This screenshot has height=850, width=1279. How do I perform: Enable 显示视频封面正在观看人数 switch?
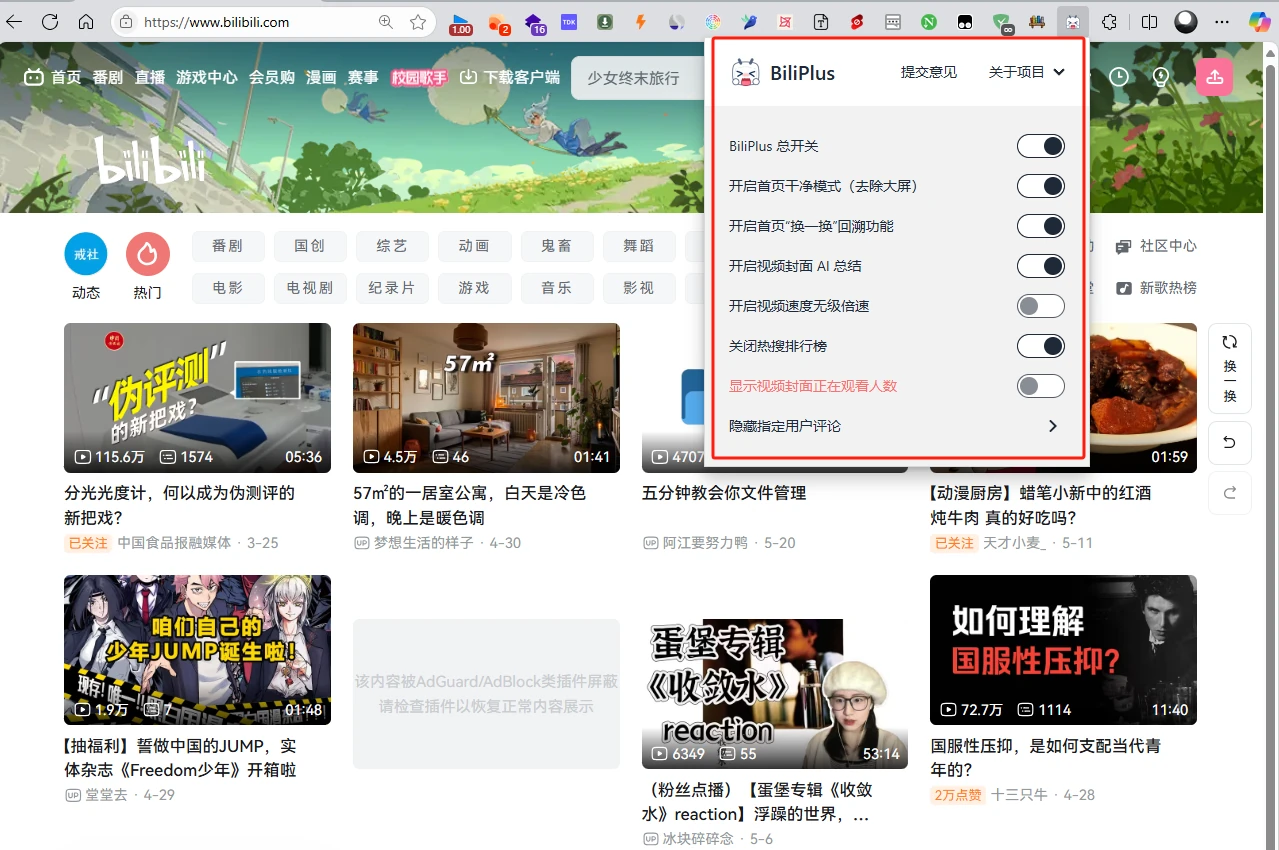pyautogui.click(x=1041, y=387)
